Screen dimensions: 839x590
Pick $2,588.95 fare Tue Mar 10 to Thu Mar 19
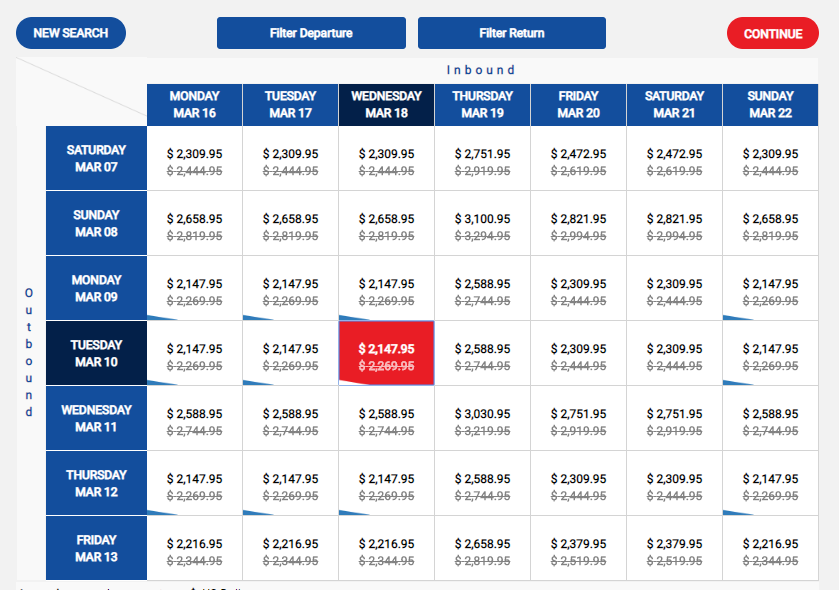click(x=482, y=353)
